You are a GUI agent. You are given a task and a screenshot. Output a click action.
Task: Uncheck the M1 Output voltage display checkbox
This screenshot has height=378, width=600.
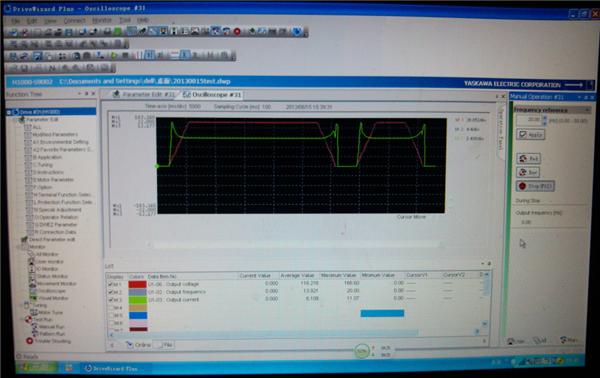click(x=111, y=284)
